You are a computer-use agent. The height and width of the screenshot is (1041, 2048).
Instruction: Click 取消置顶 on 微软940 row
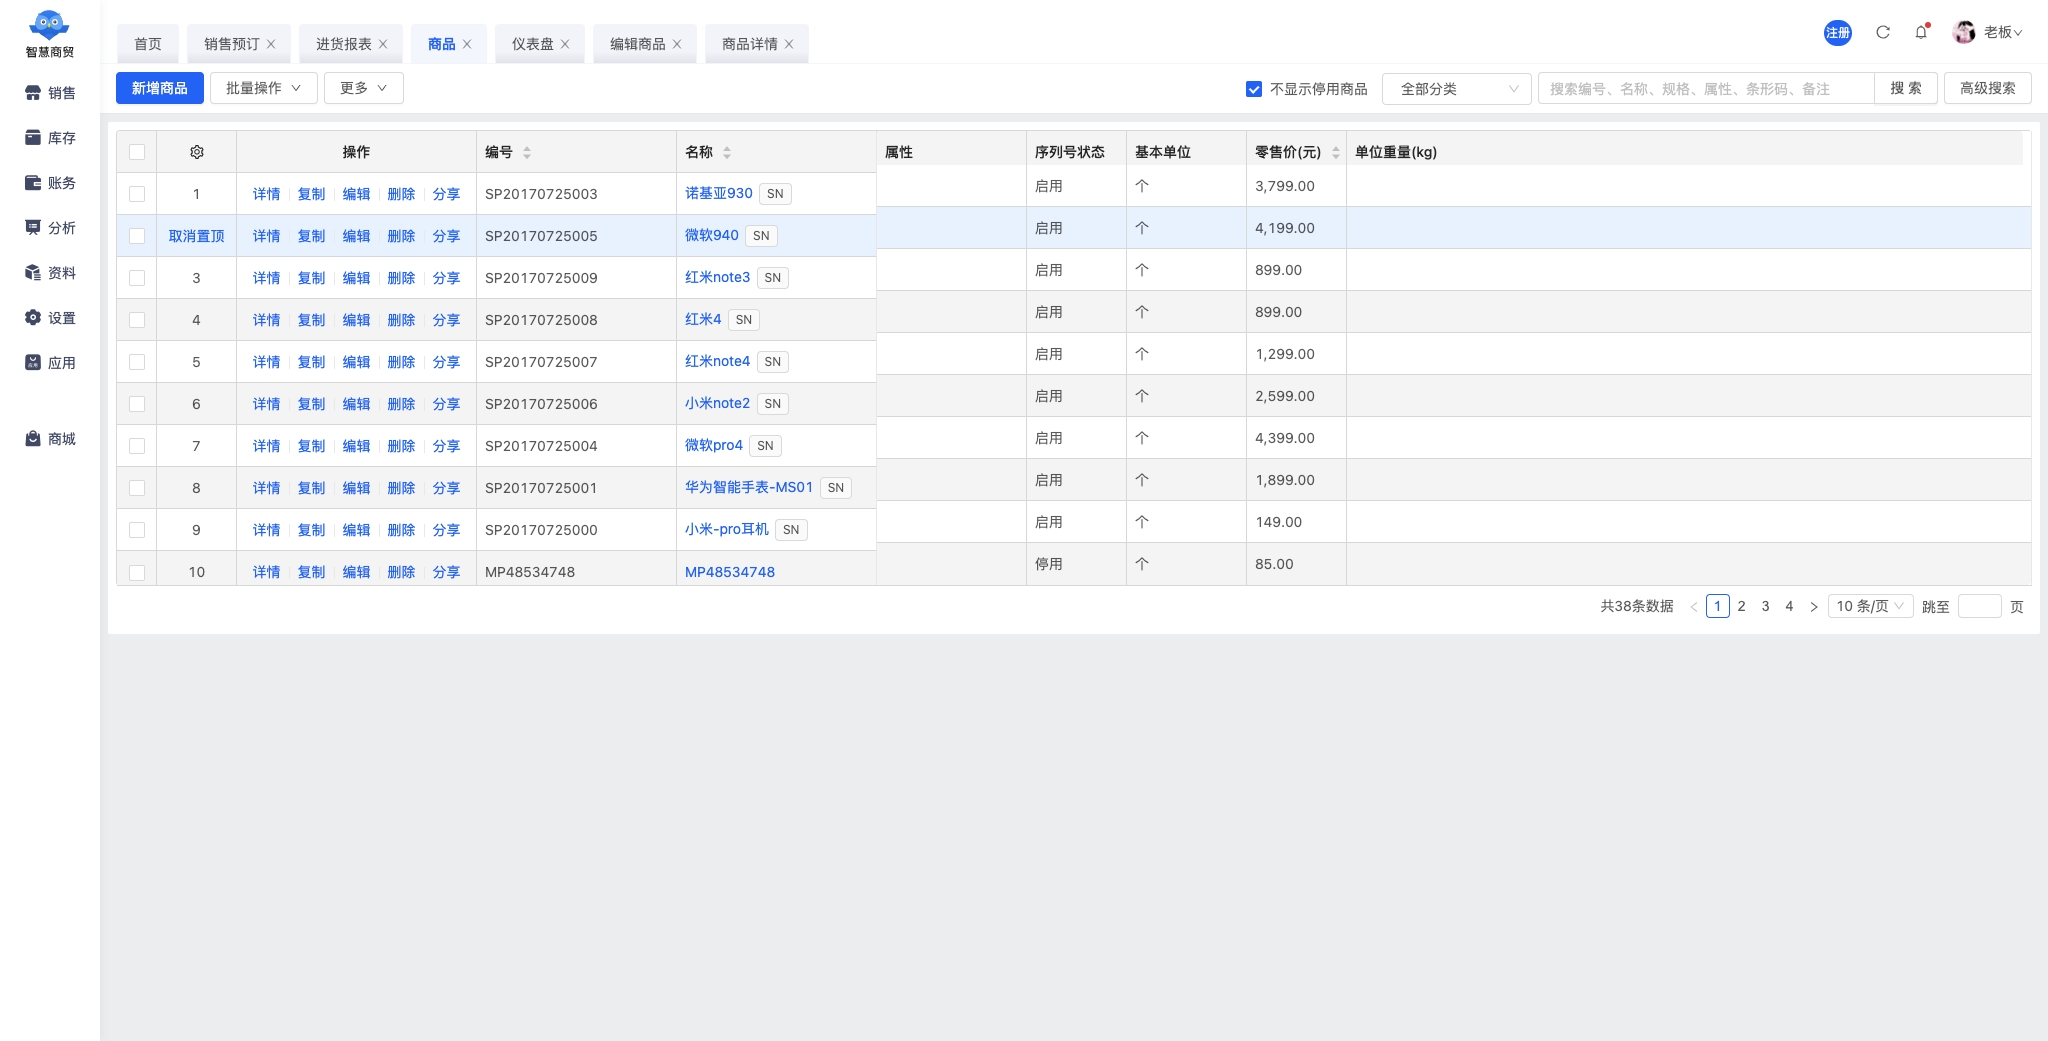[x=197, y=236]
